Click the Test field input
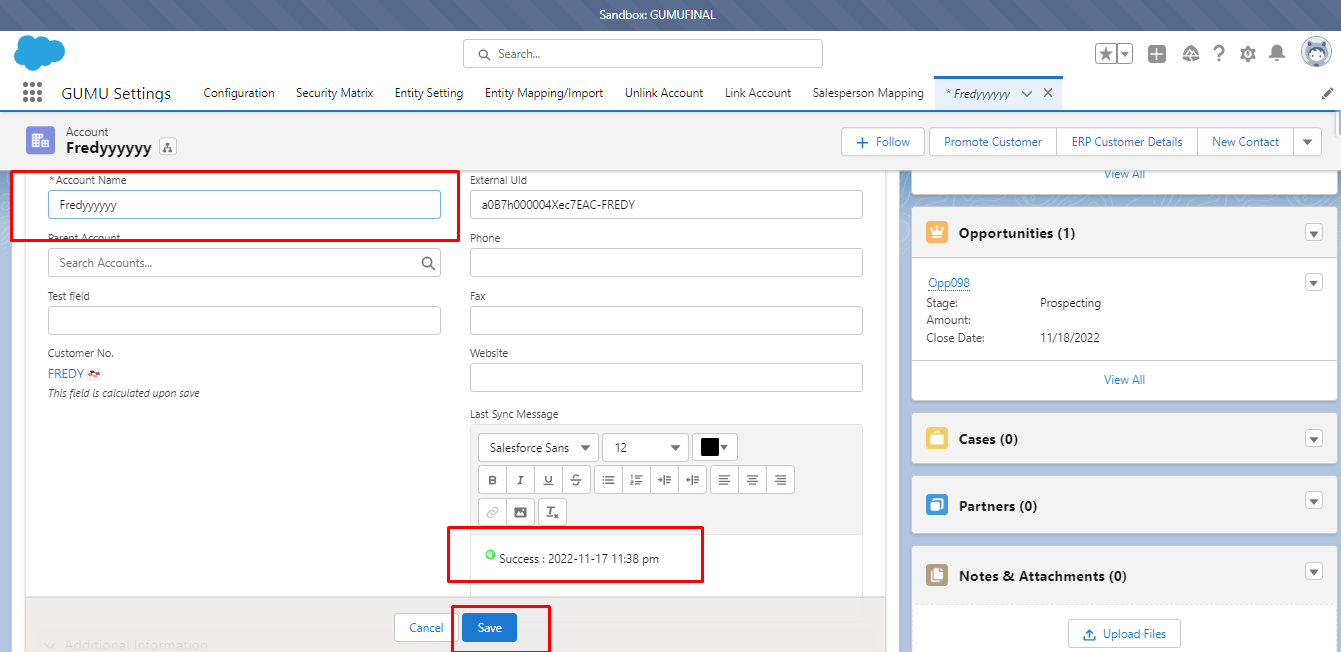 click(x=244, y=320)
